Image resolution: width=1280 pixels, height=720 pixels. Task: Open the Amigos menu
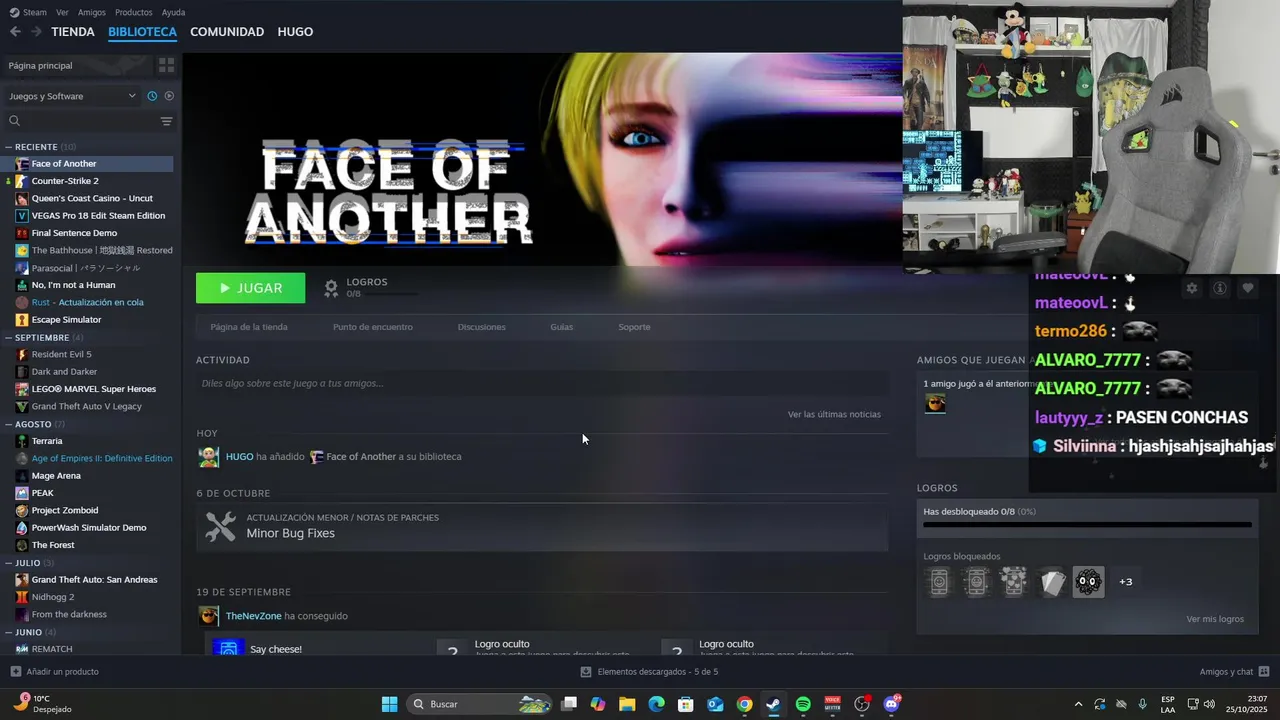(x=91, y=12)
